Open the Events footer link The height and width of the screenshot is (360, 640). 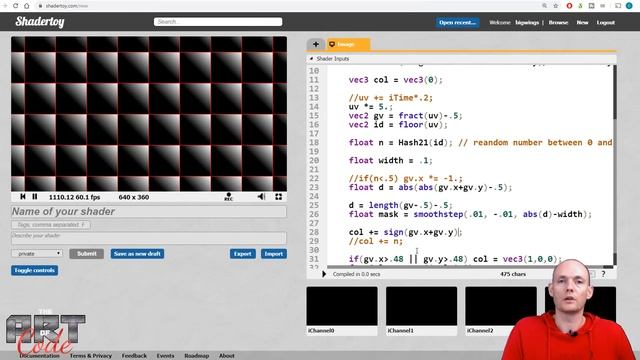point(165,356)
